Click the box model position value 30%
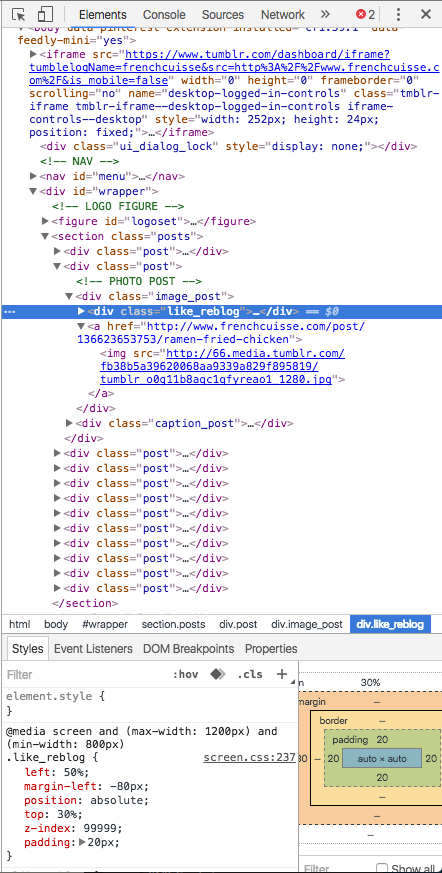 (x=370, y=682)
